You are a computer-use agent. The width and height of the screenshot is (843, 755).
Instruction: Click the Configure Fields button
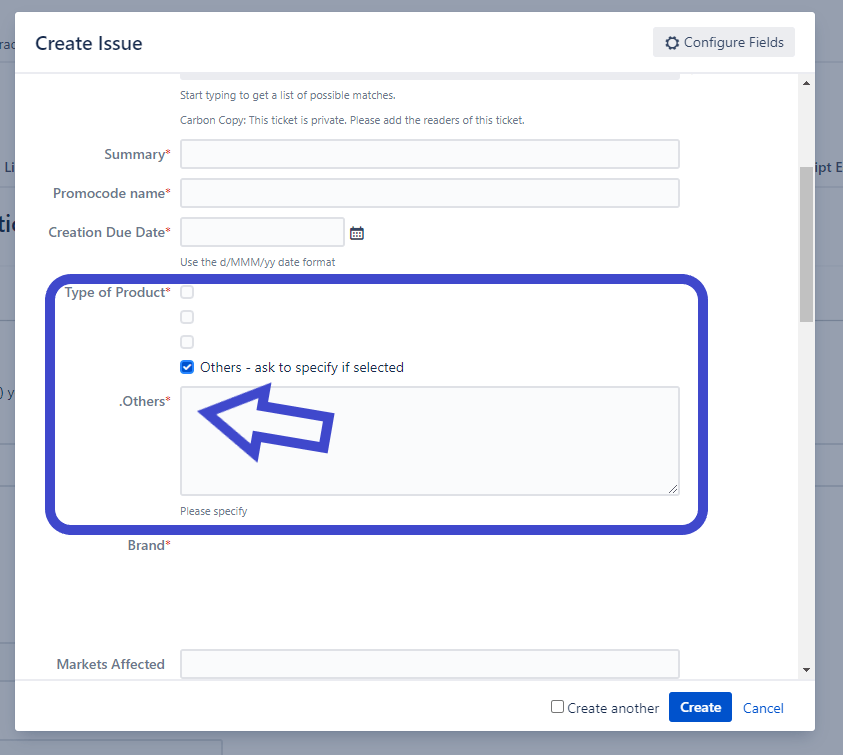coord(724,43)
